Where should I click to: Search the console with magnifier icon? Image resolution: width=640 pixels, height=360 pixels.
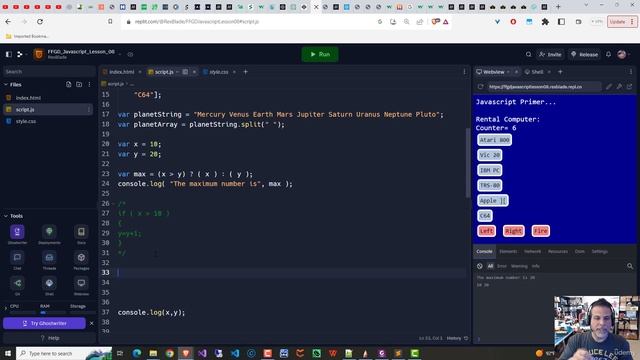630,266
